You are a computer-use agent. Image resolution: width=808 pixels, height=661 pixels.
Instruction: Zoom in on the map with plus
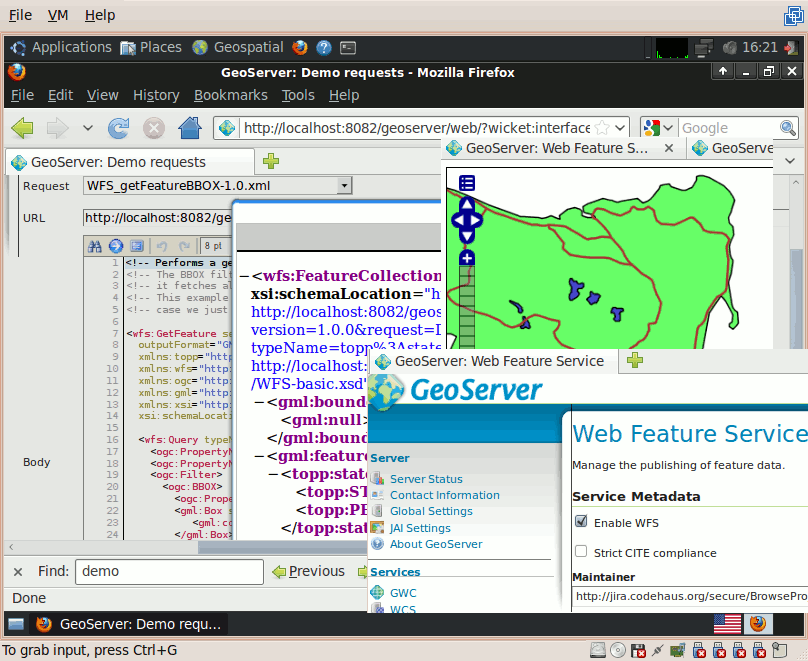tap(467, 258)
